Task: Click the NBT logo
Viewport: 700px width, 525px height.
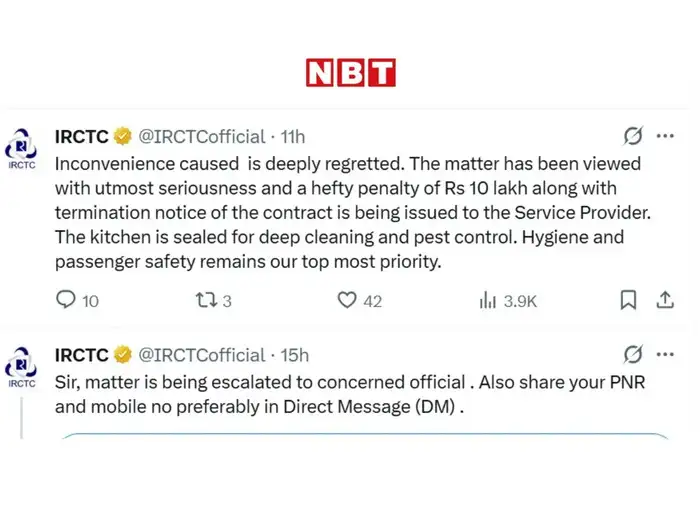Action: tap(350, 72)
